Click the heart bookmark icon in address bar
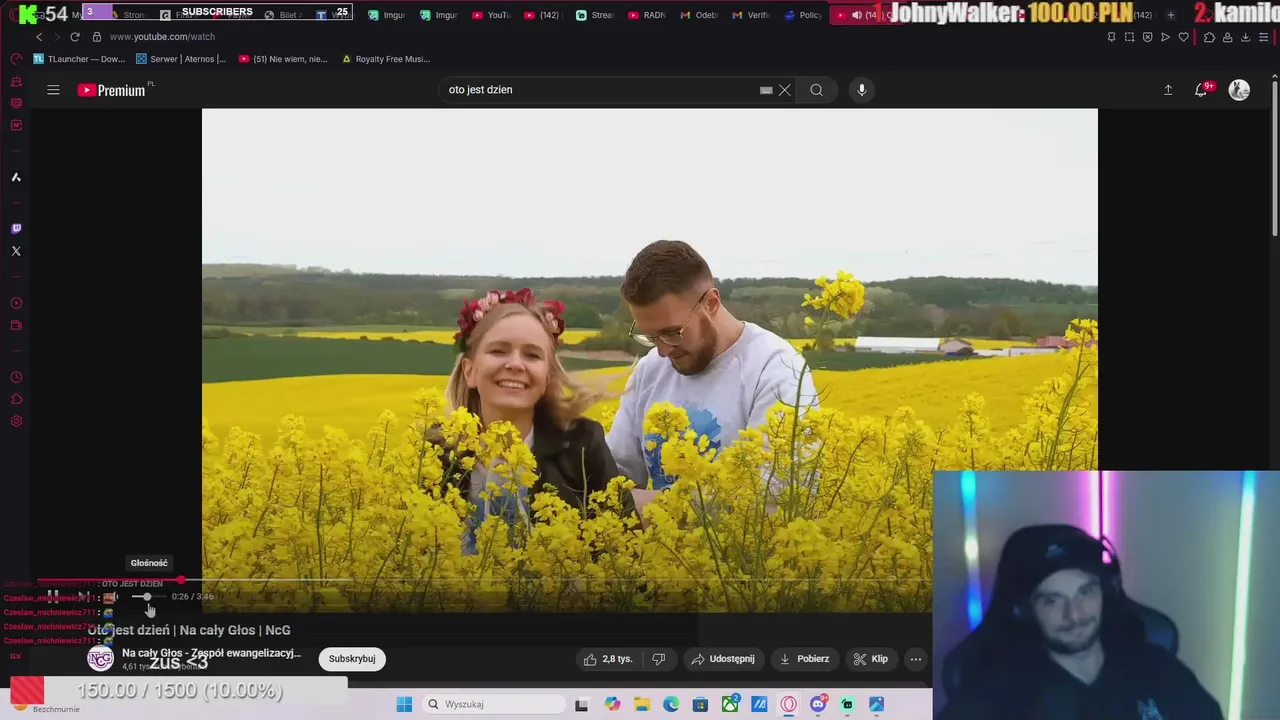The width and height of the screenshot is (1280, 720). [x=1184, y=37]
